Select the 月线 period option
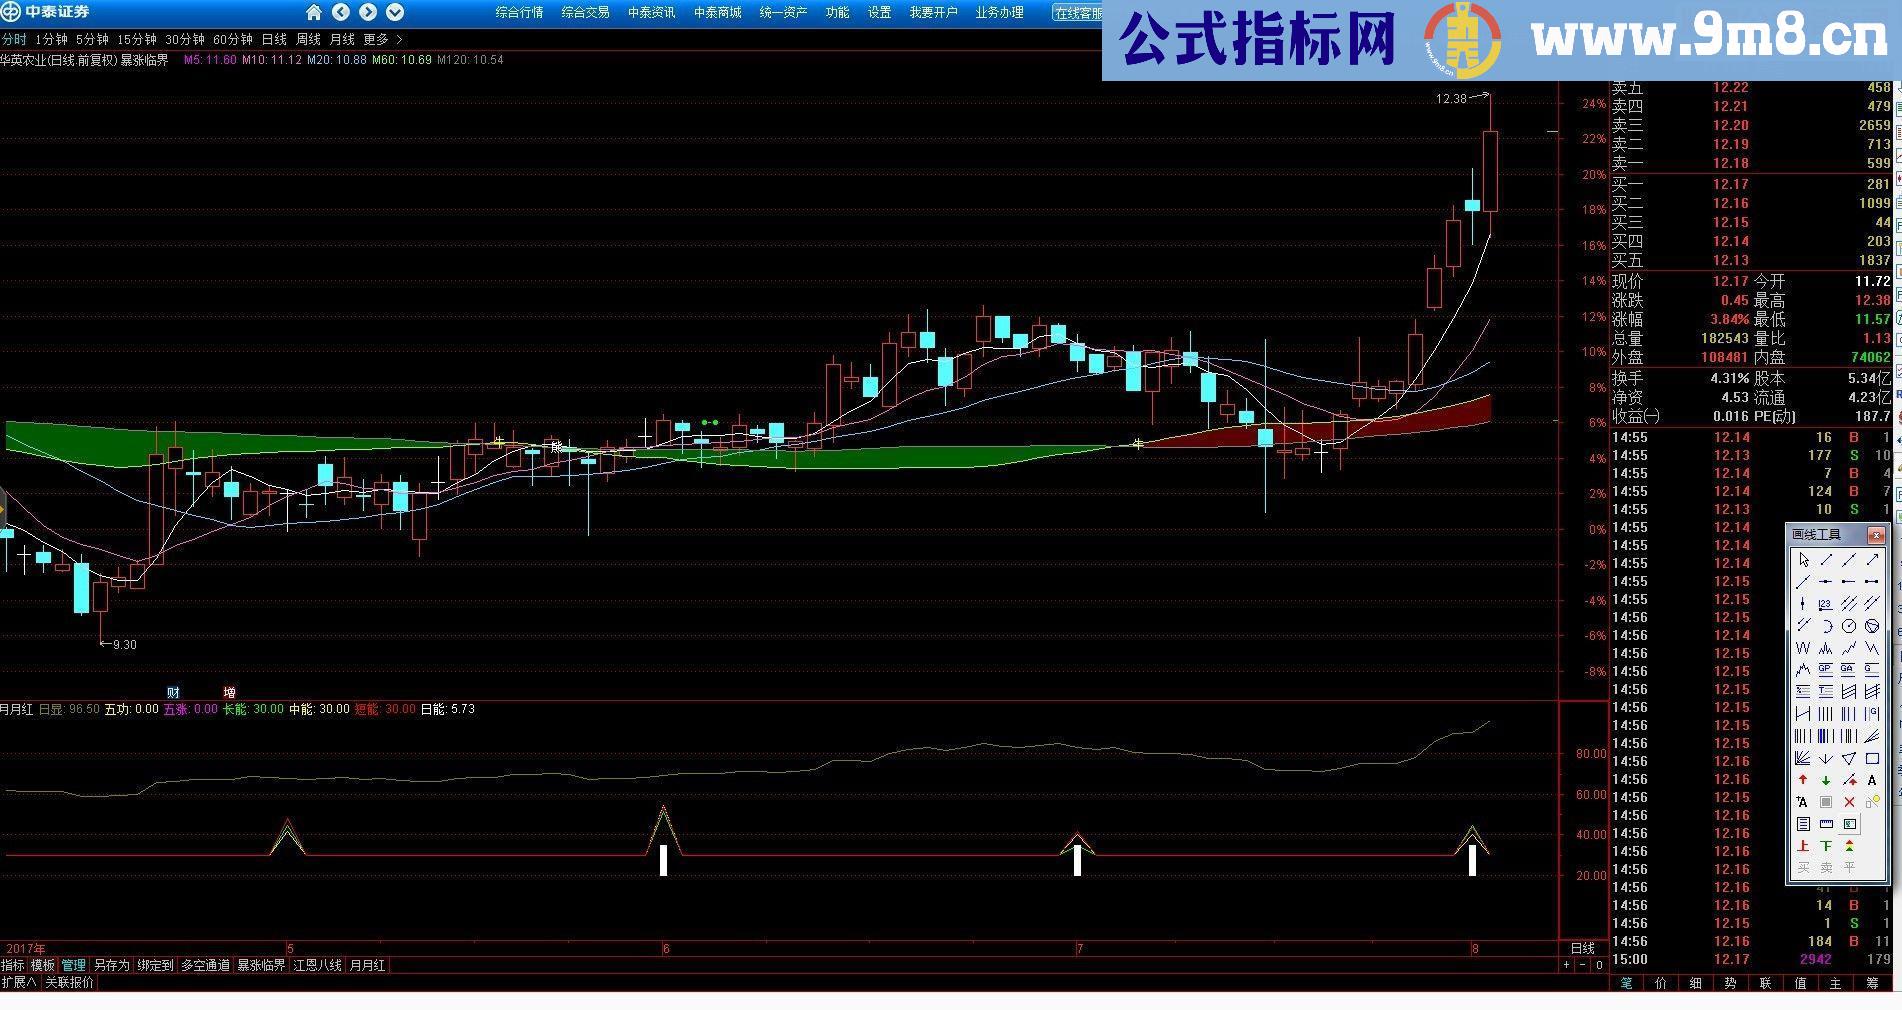 tap(342, 39)
